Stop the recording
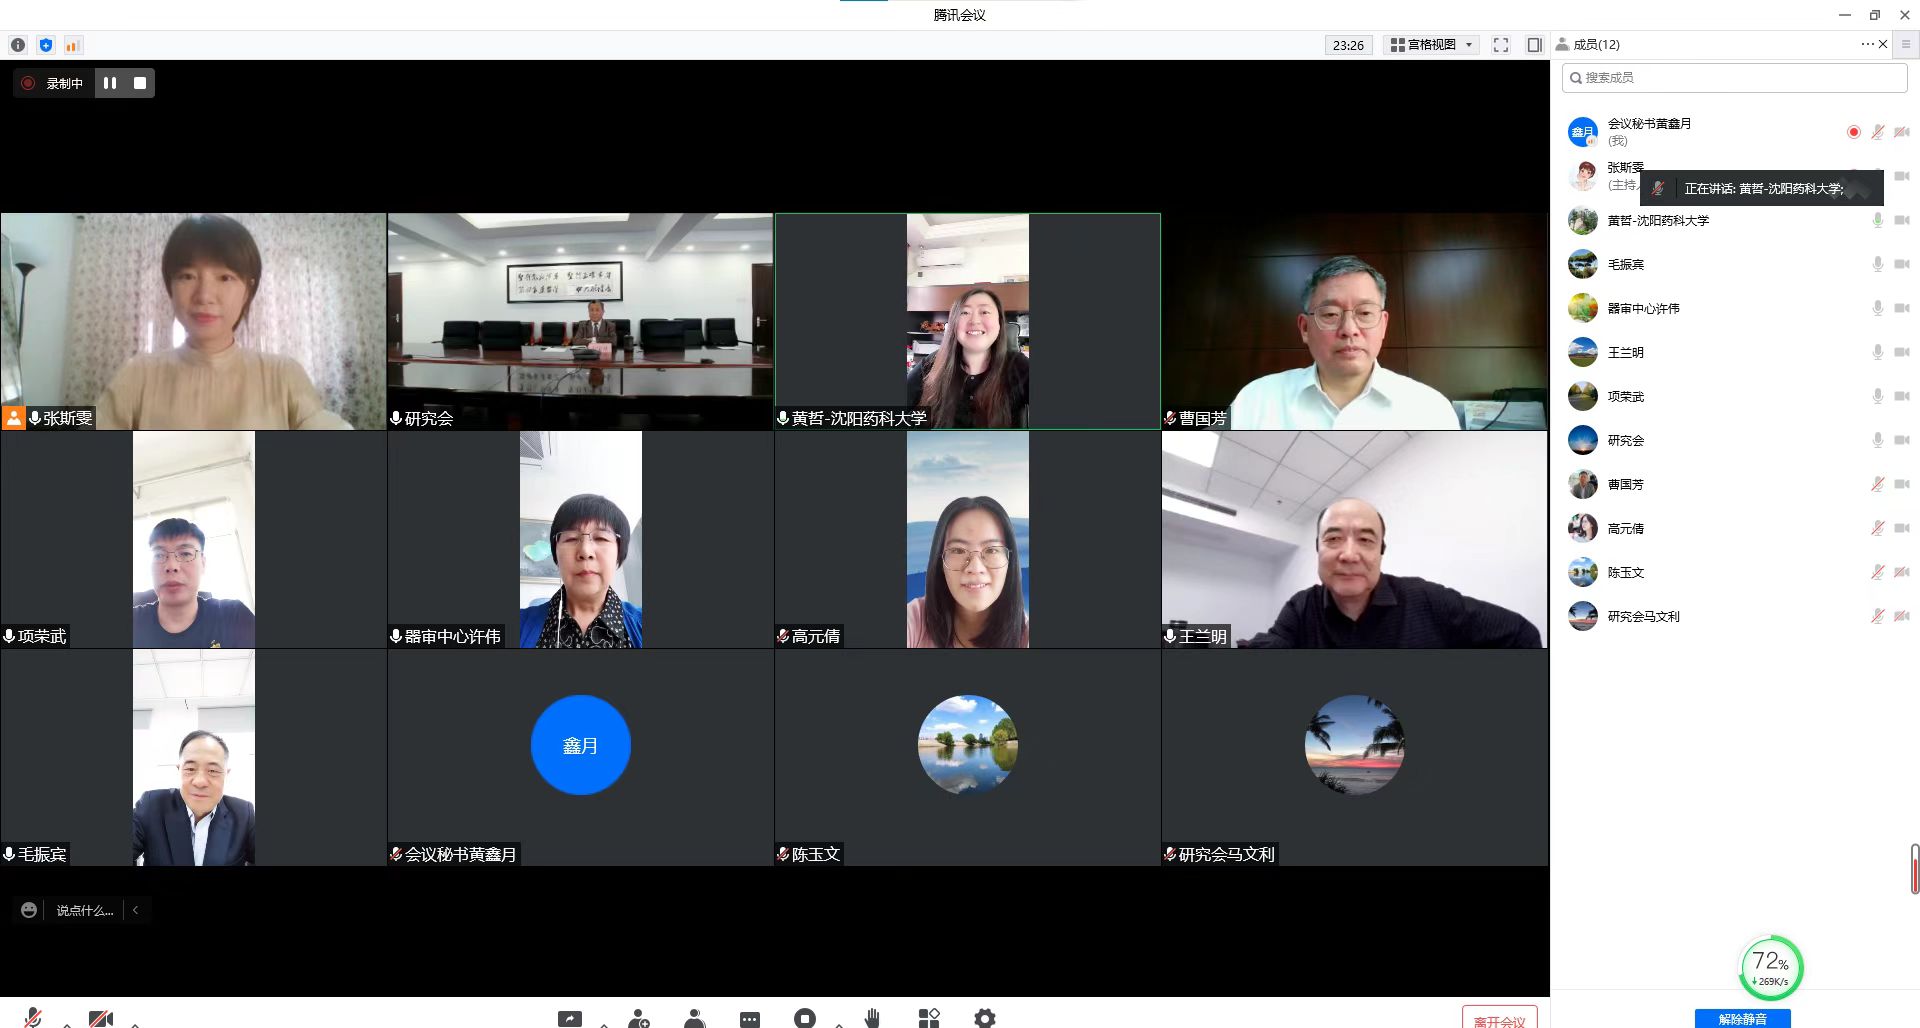The image size is (1920, 1028). tap(140, 83)
